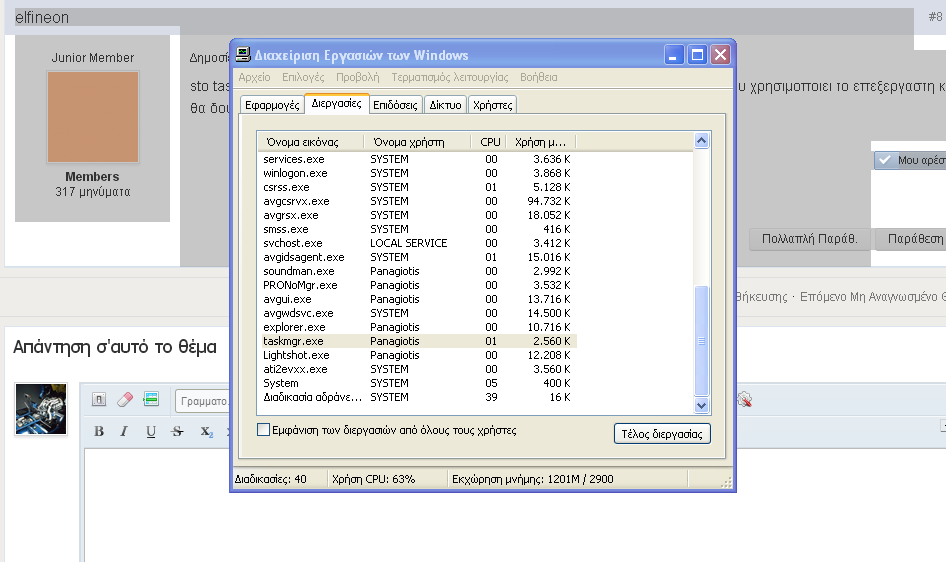Select the PRONoMgr.exe process row
Image resolution: width=946 pixels, height=562 pixels.
[417, 285]
